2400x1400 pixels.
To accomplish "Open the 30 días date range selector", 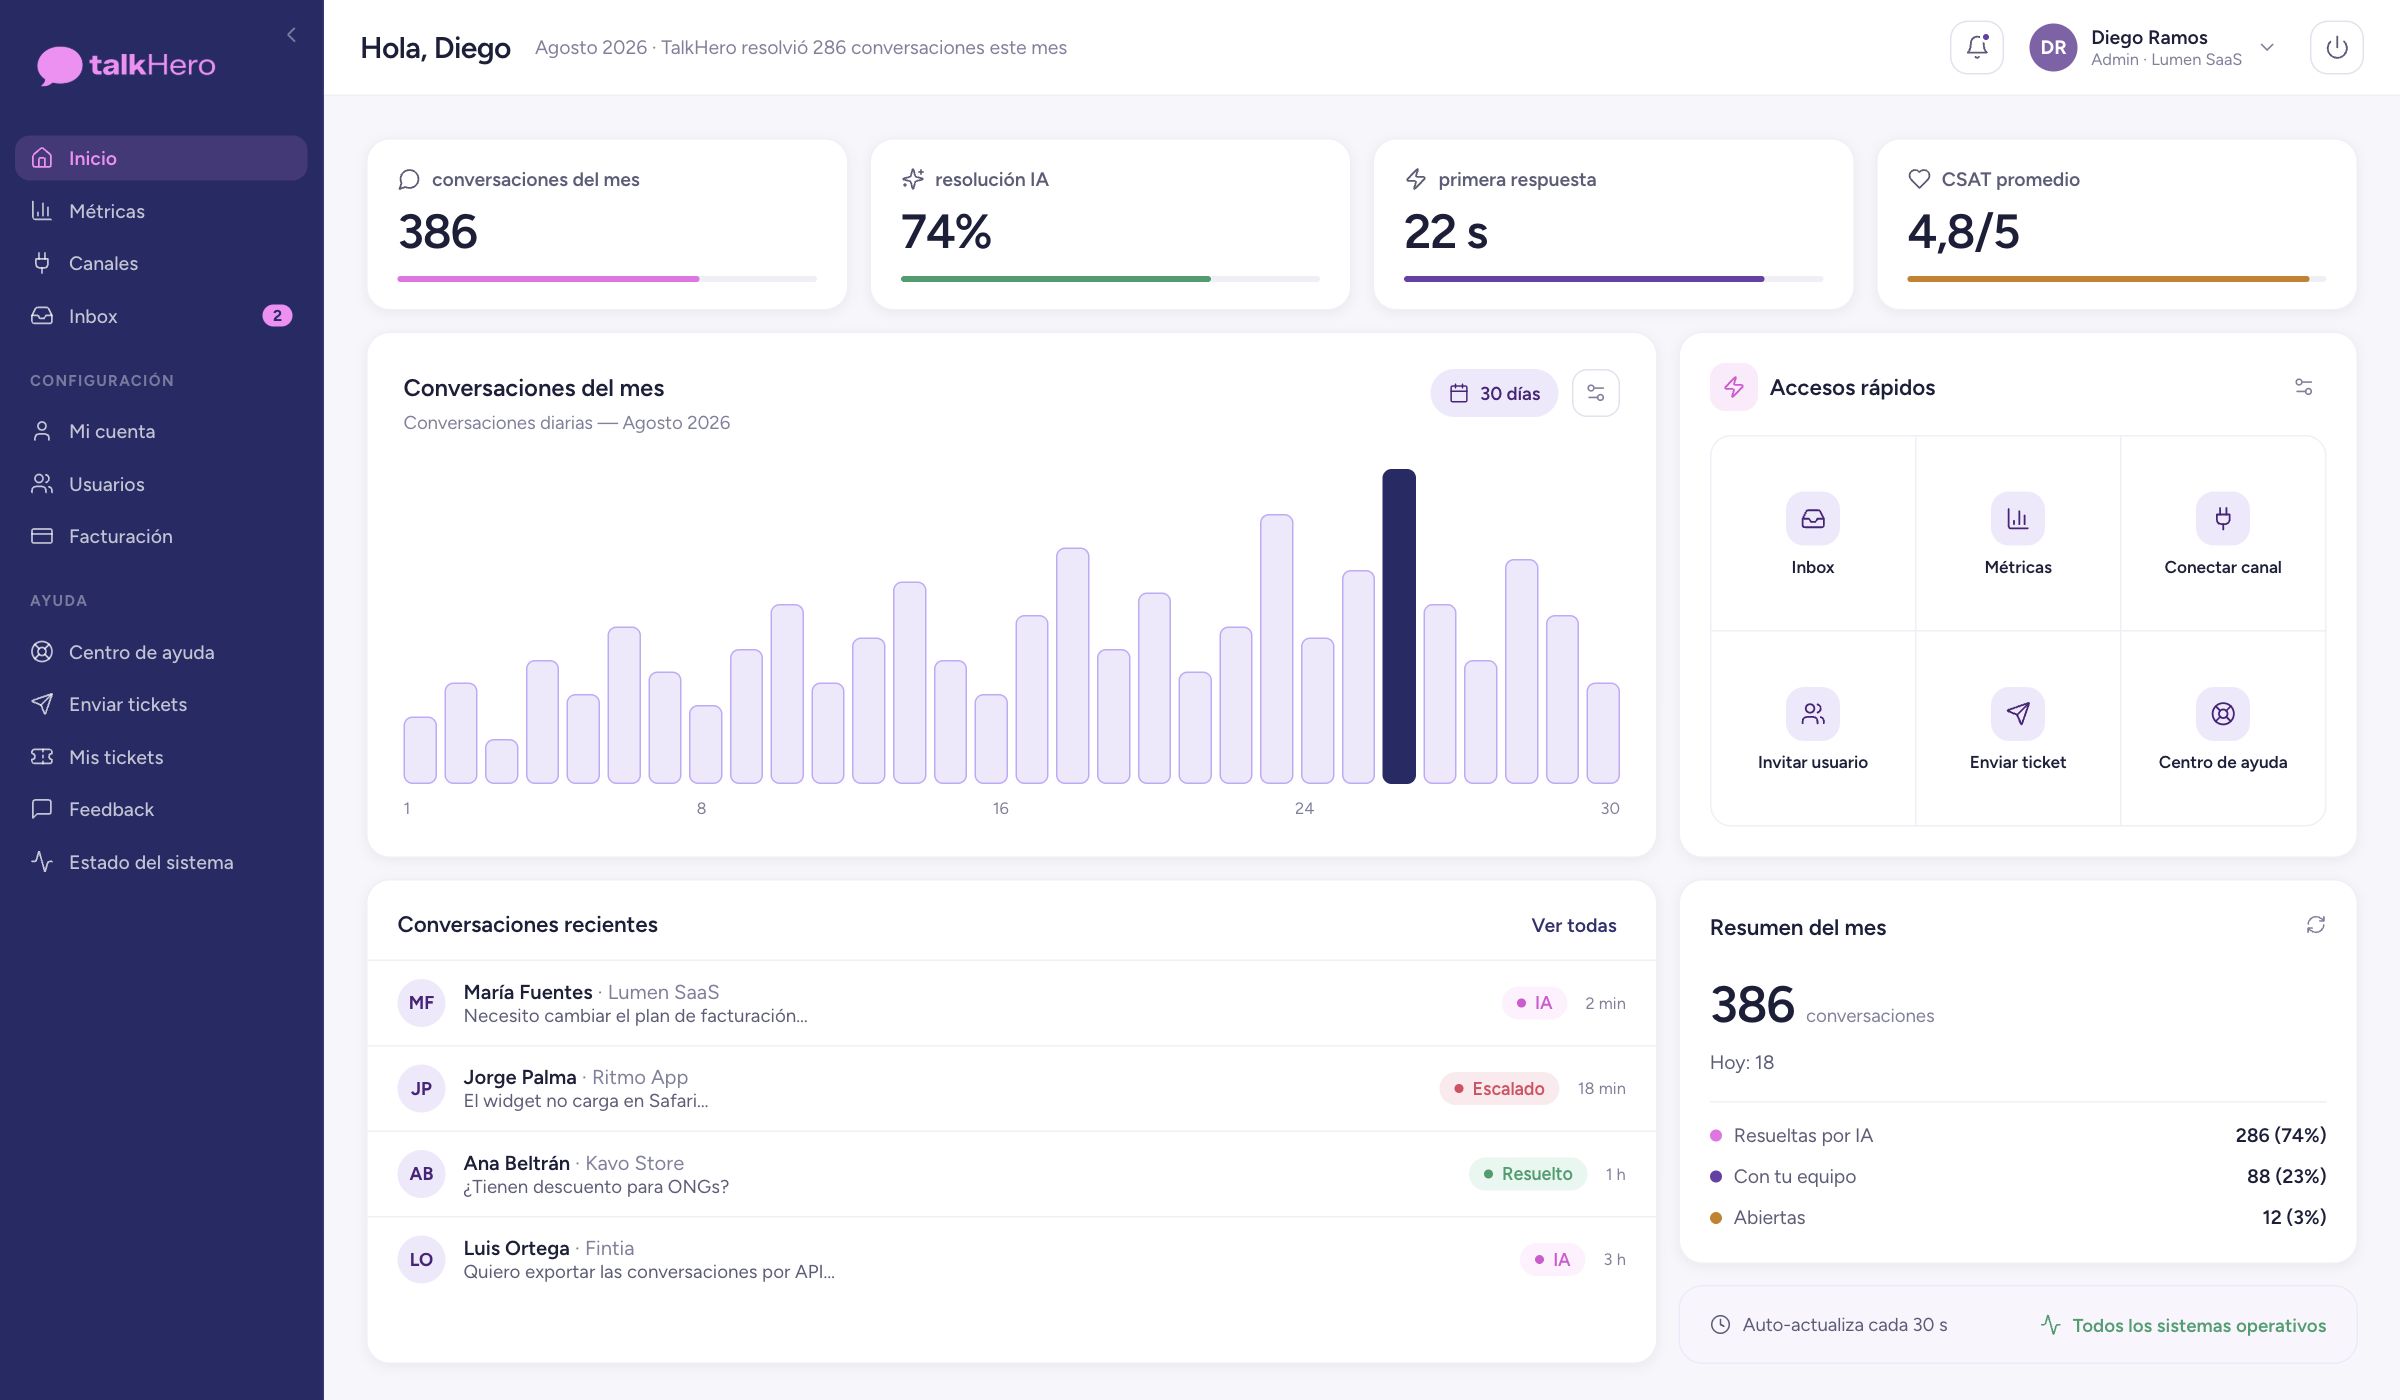I will click(1494, 393).
